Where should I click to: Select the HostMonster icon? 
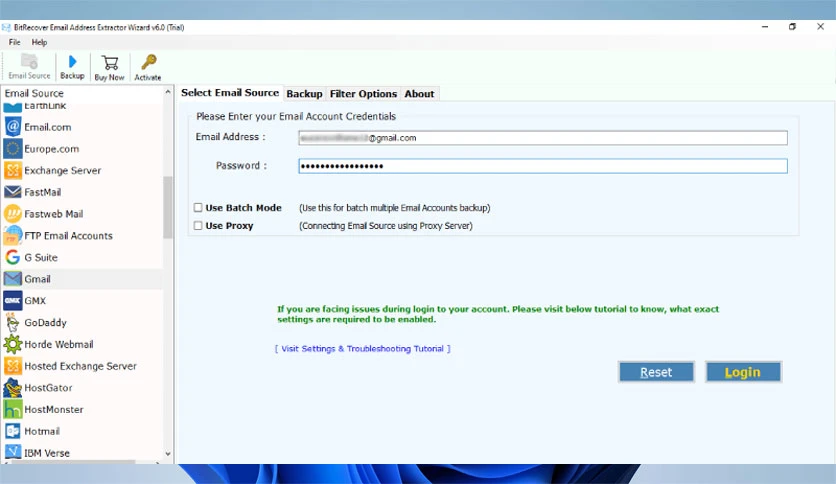coord(13,409)
